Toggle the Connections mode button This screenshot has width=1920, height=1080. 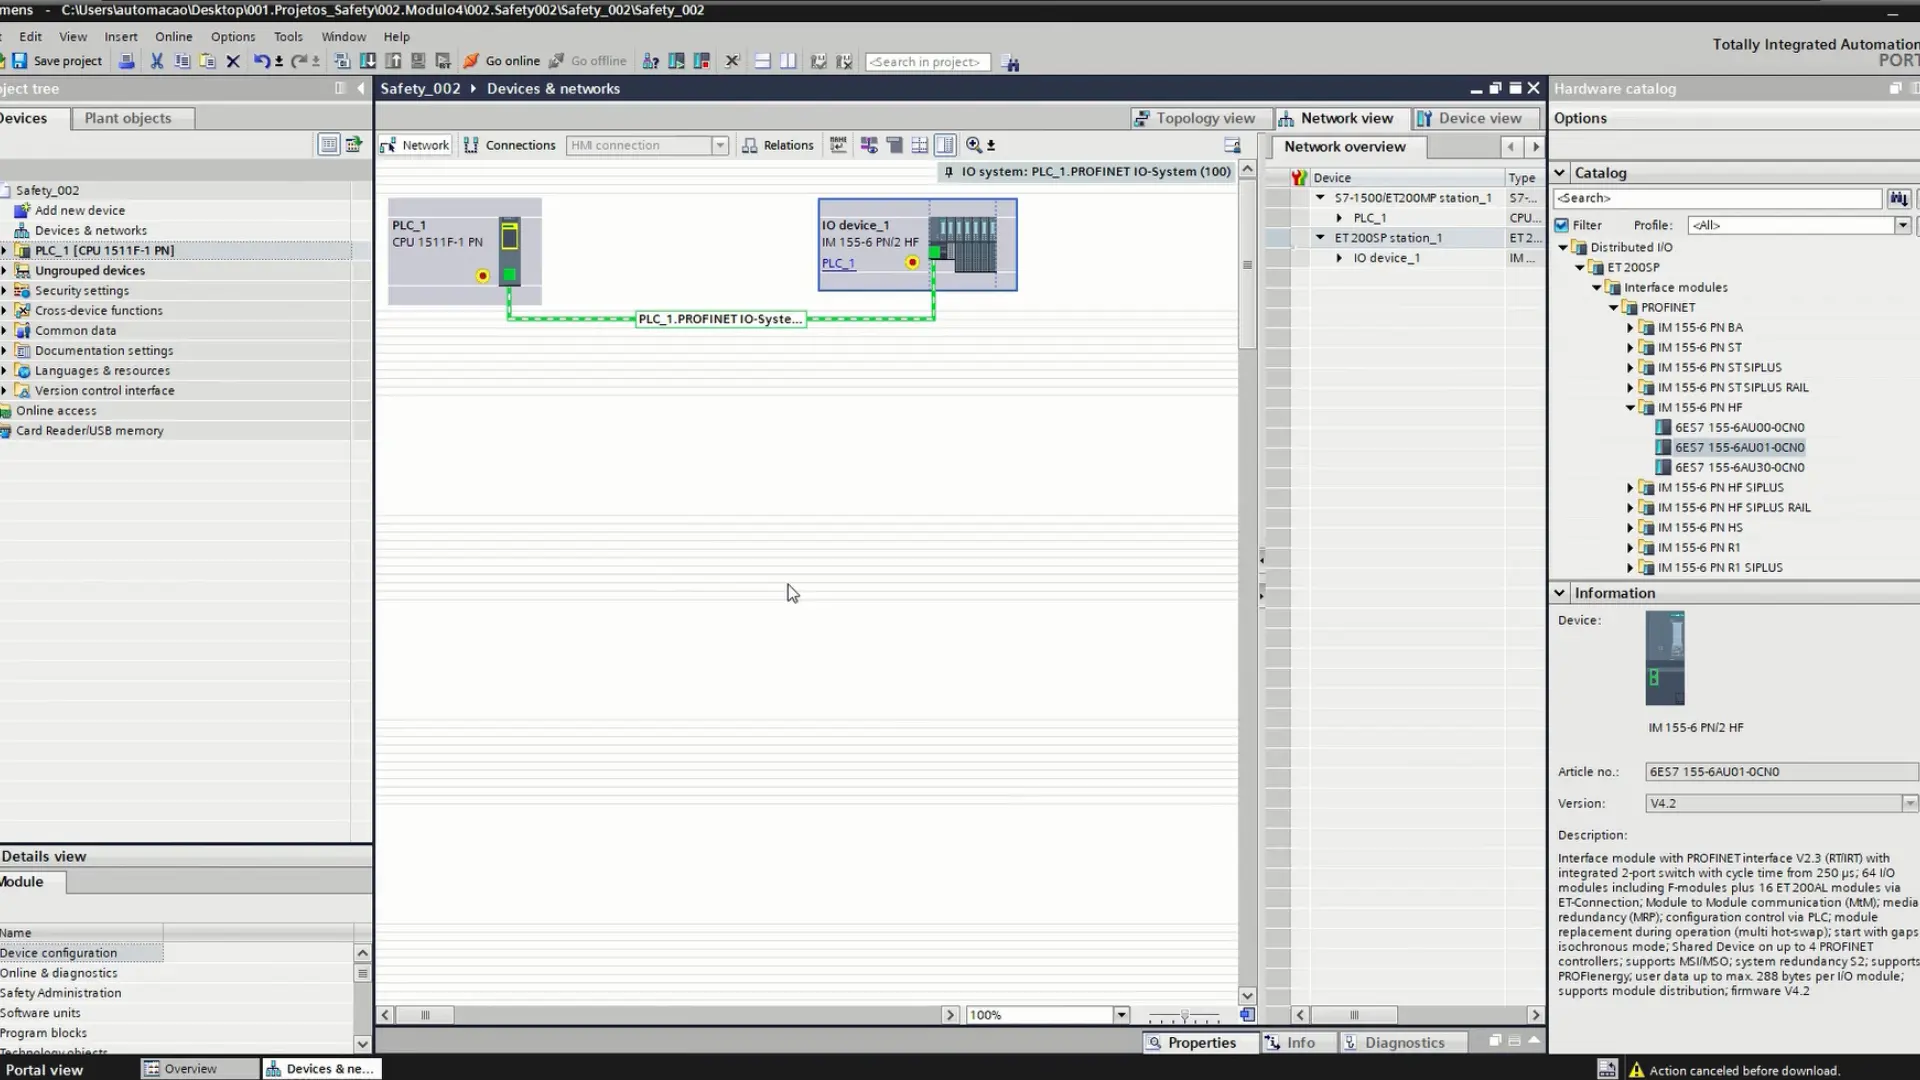[x=510, y=145]
